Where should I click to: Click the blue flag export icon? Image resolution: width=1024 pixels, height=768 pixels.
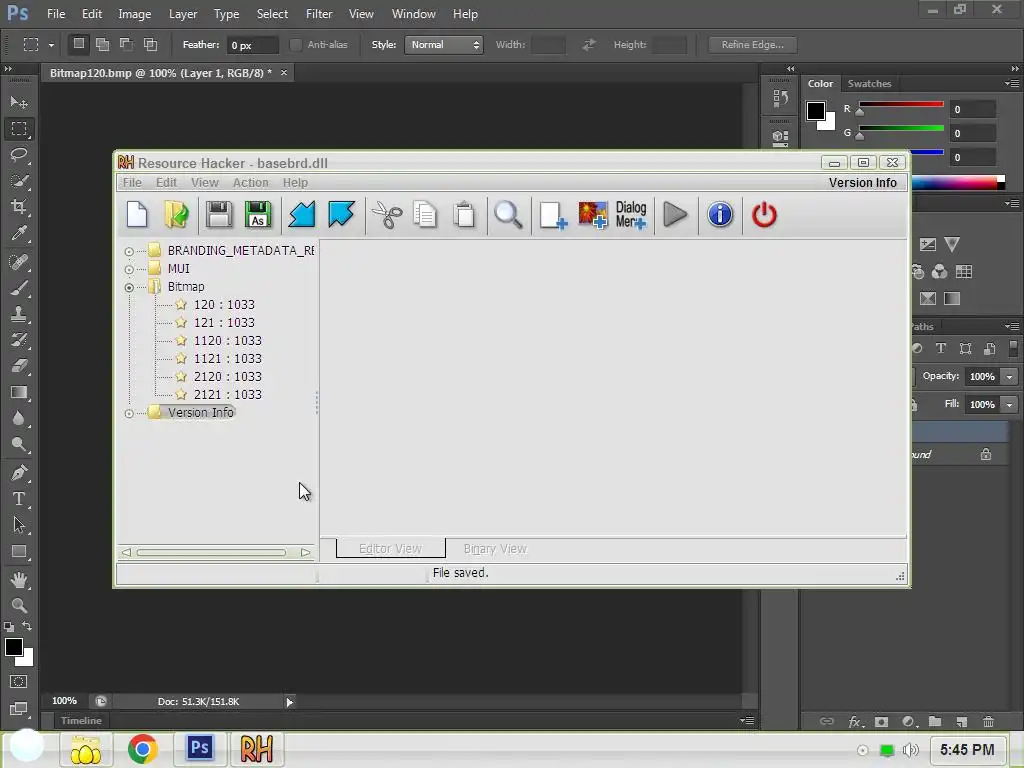point(341,215)
